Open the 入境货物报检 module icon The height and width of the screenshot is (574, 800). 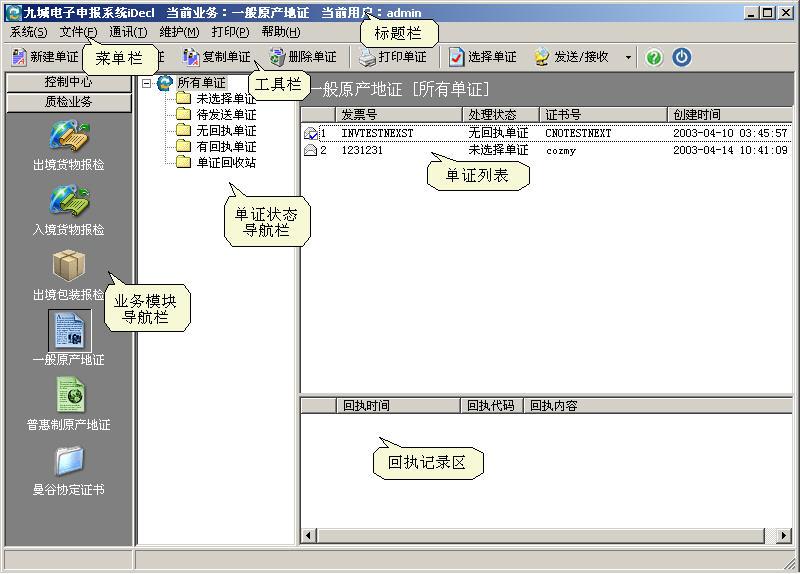[68, 201]
